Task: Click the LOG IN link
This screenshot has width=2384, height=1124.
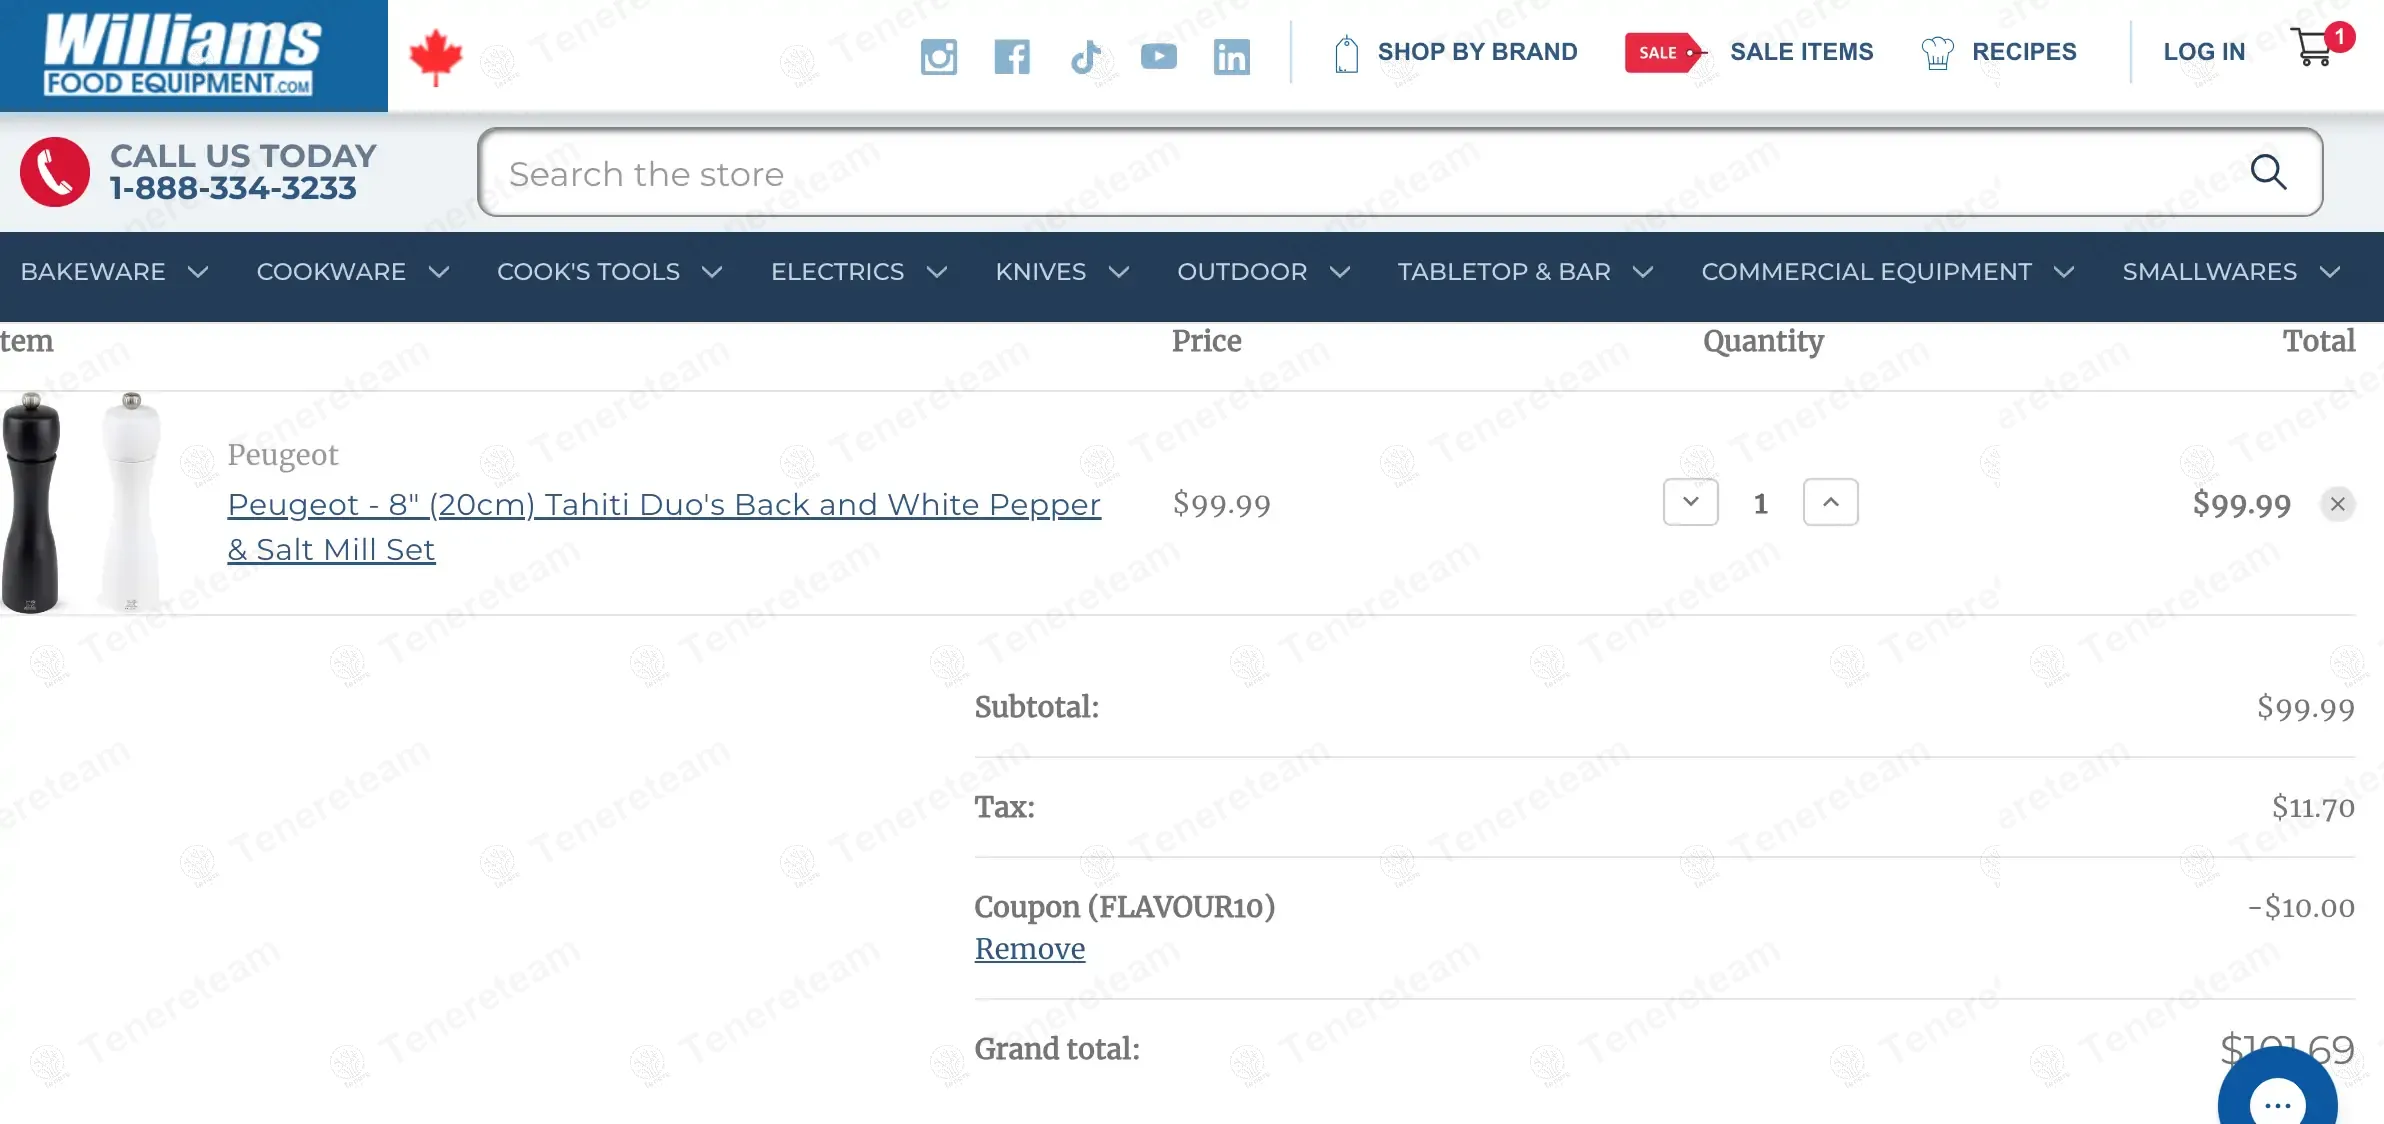Action: pos(2204,52)
